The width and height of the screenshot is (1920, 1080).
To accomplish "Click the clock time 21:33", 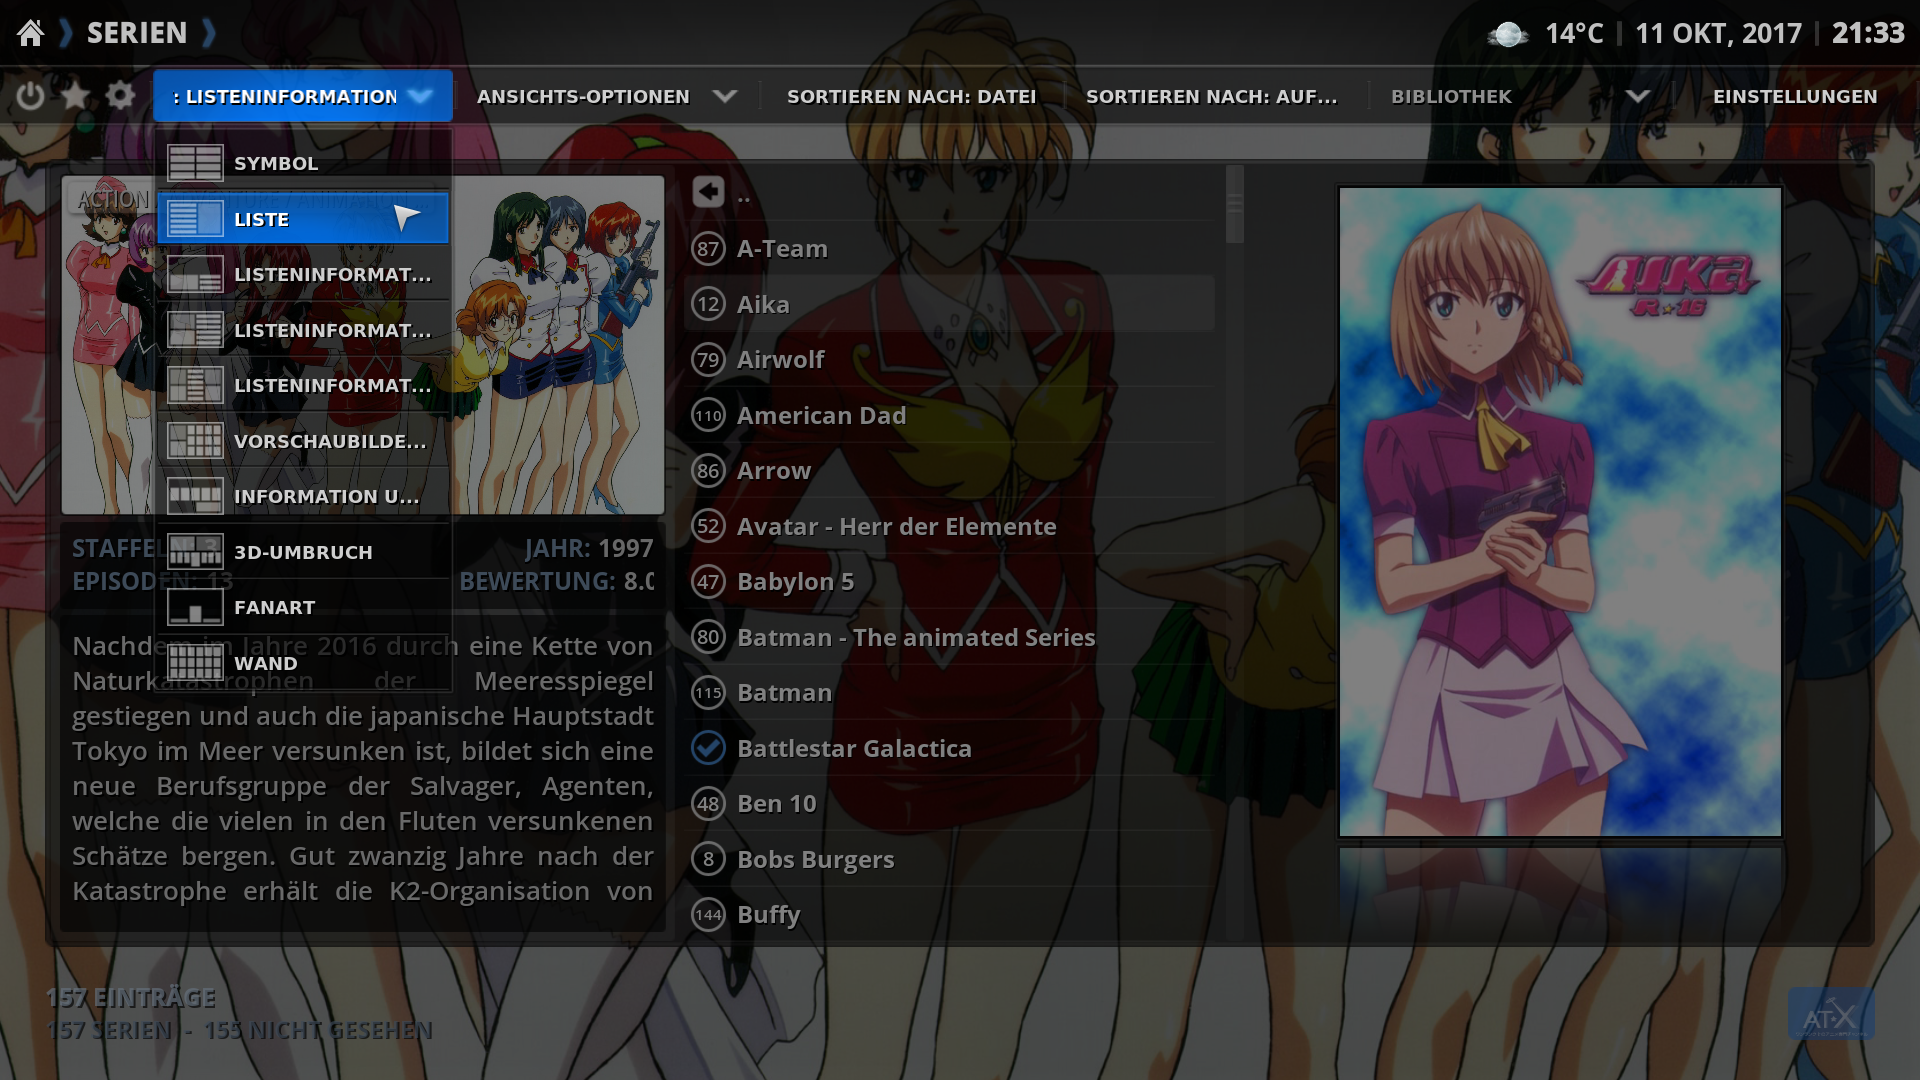I will (x=1868, y=33).
